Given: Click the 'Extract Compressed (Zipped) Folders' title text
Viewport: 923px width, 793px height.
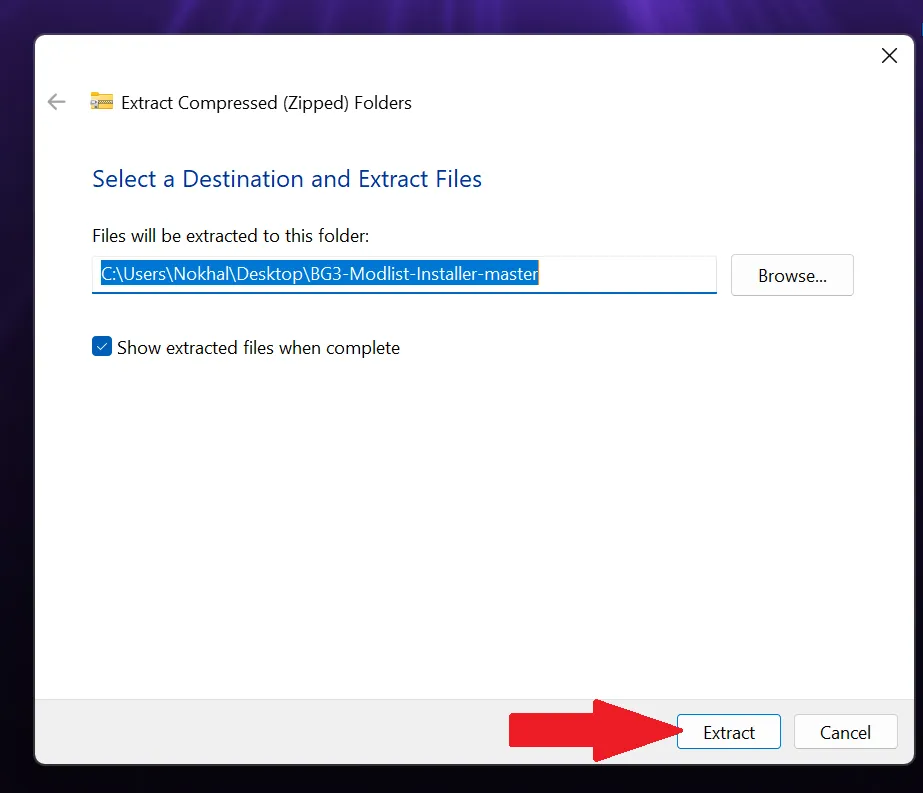Looking at the screenshot, I should click(x=266, y=103).
